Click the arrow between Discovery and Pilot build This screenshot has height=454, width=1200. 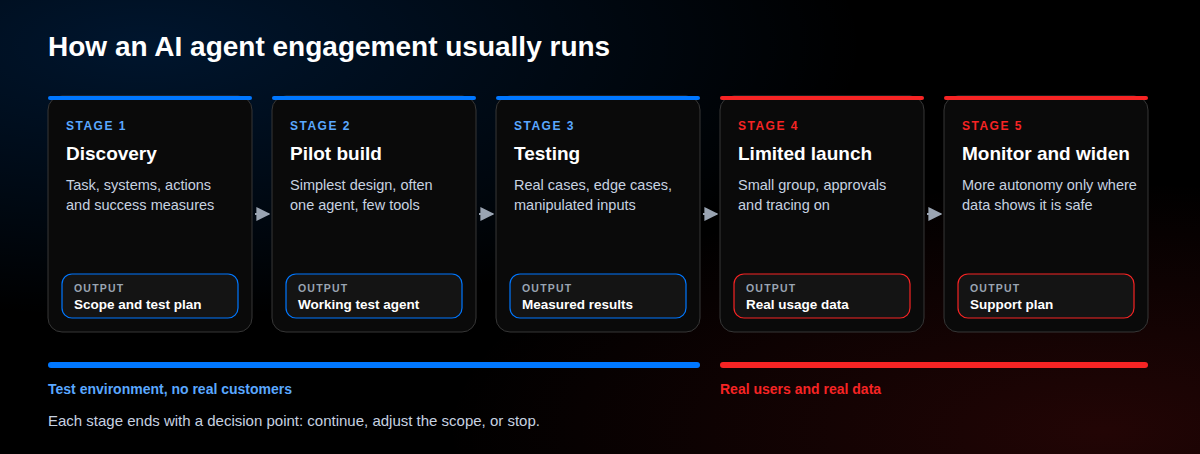point(262,214)
